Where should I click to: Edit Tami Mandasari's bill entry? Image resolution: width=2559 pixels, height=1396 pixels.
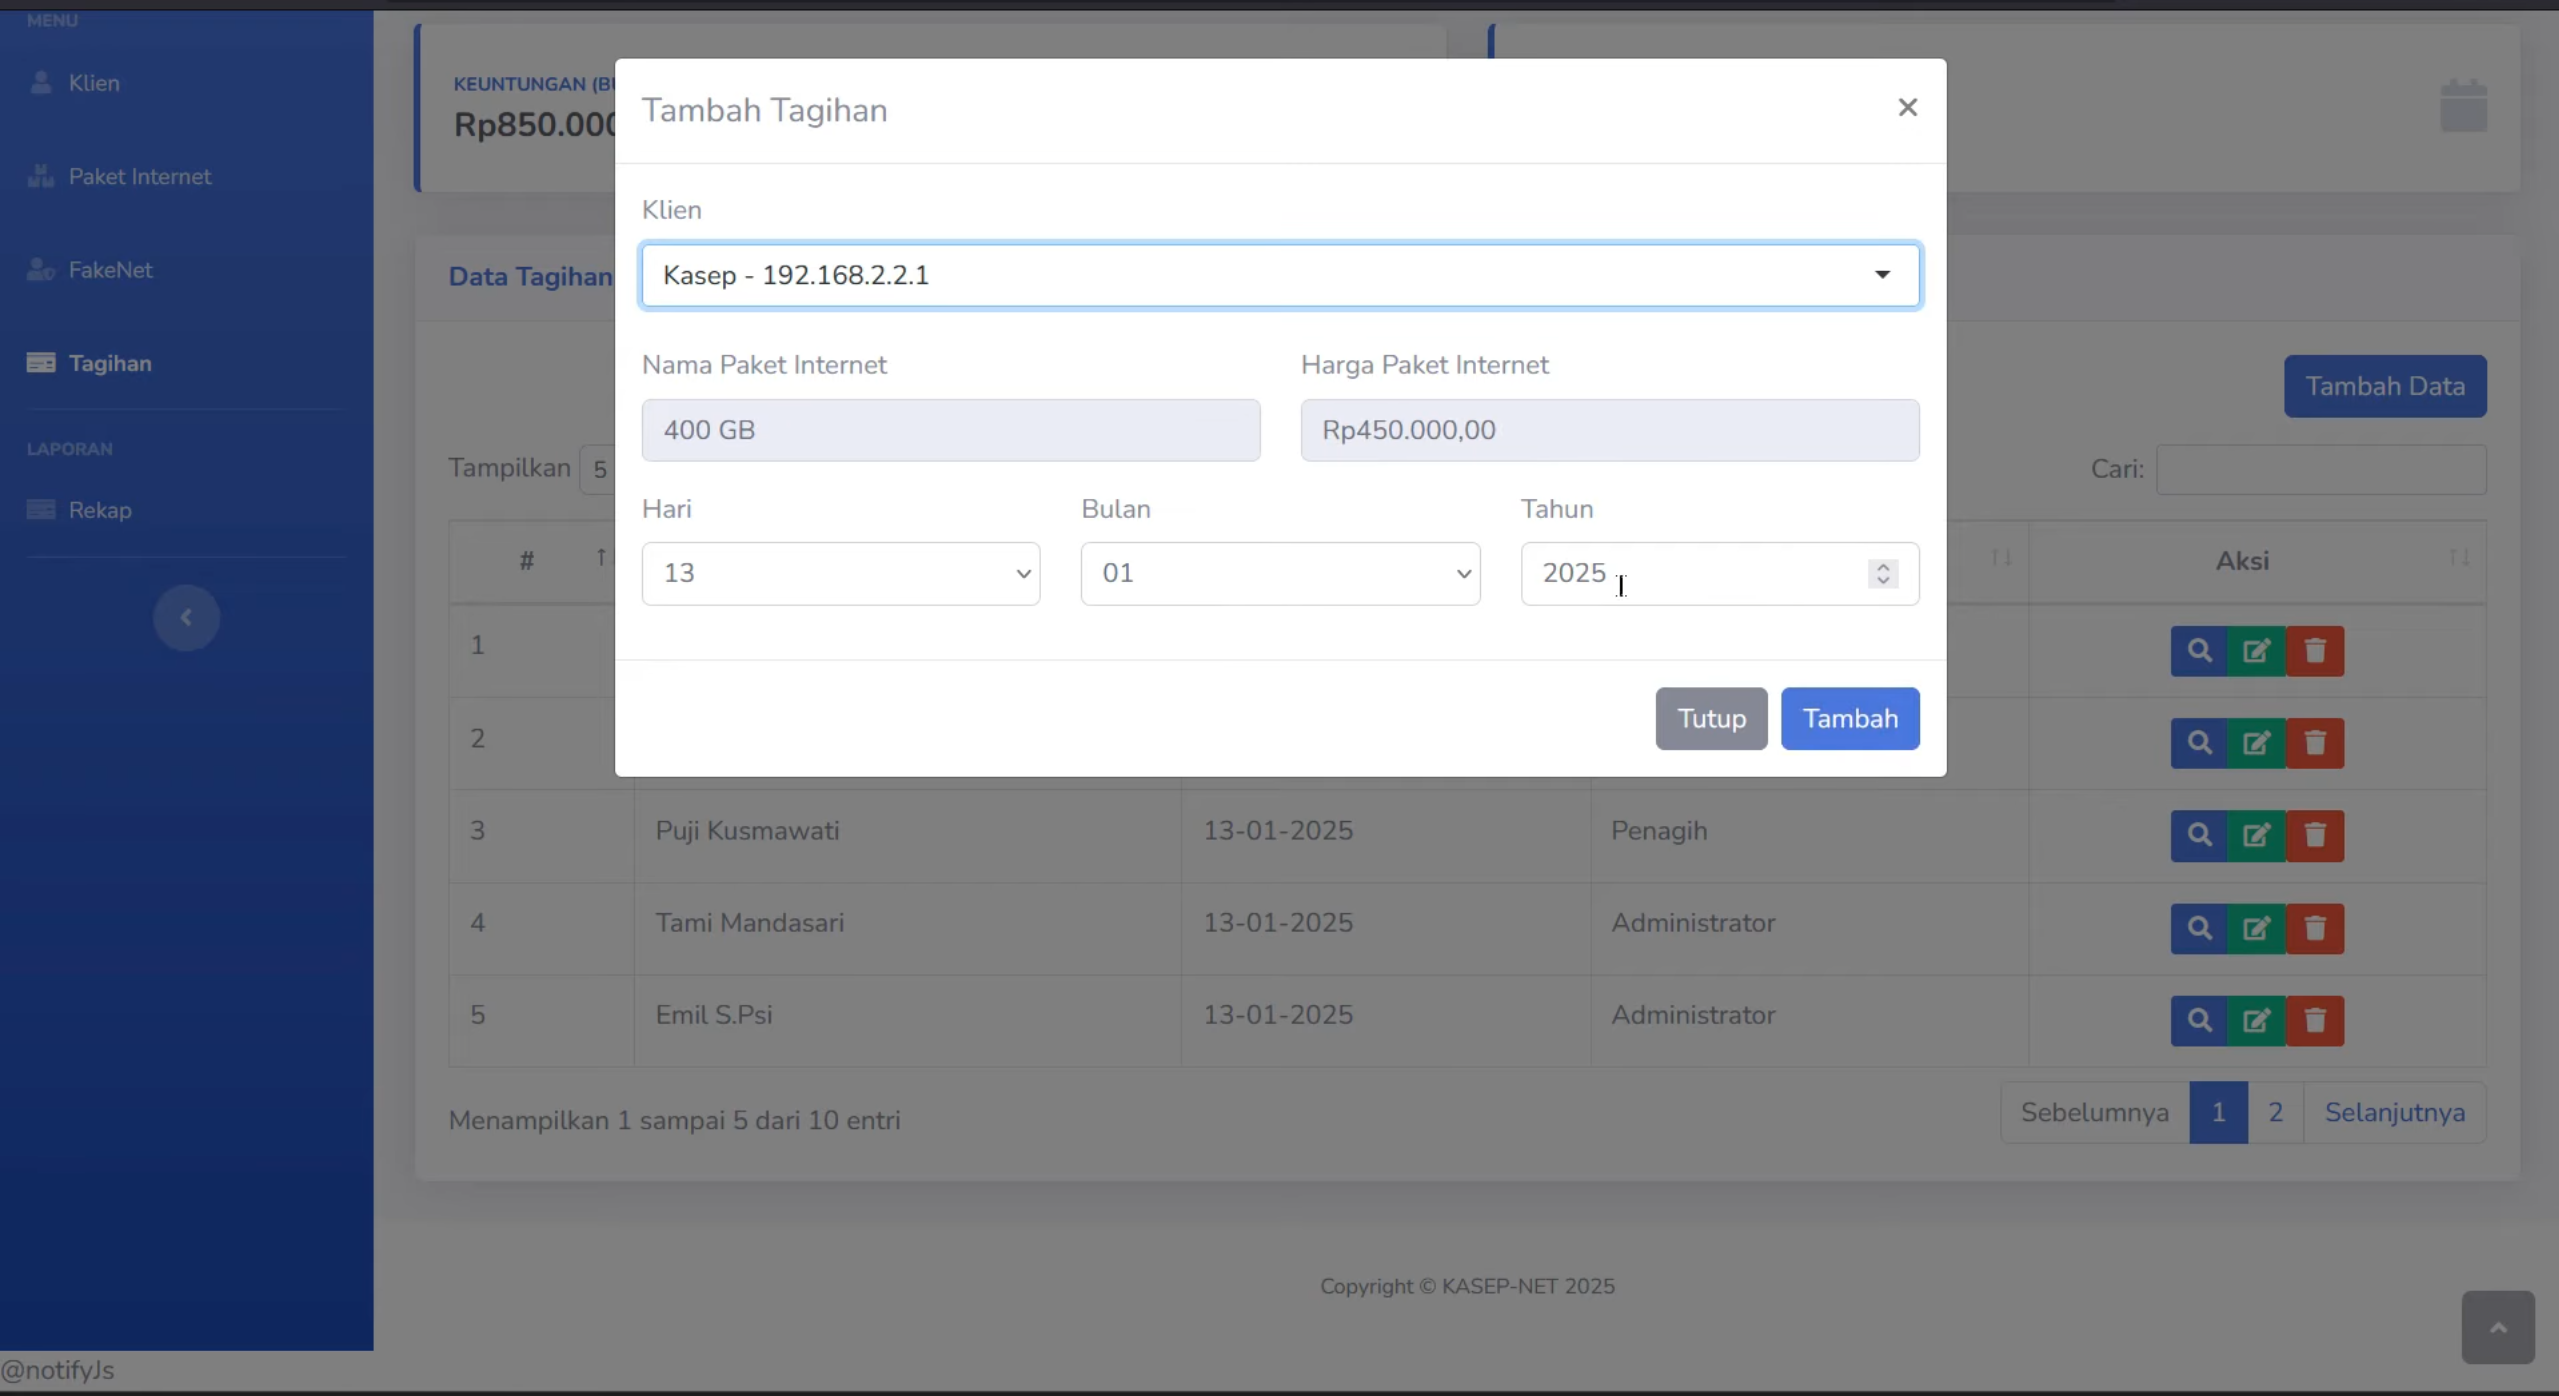[x=2256, y=928]
